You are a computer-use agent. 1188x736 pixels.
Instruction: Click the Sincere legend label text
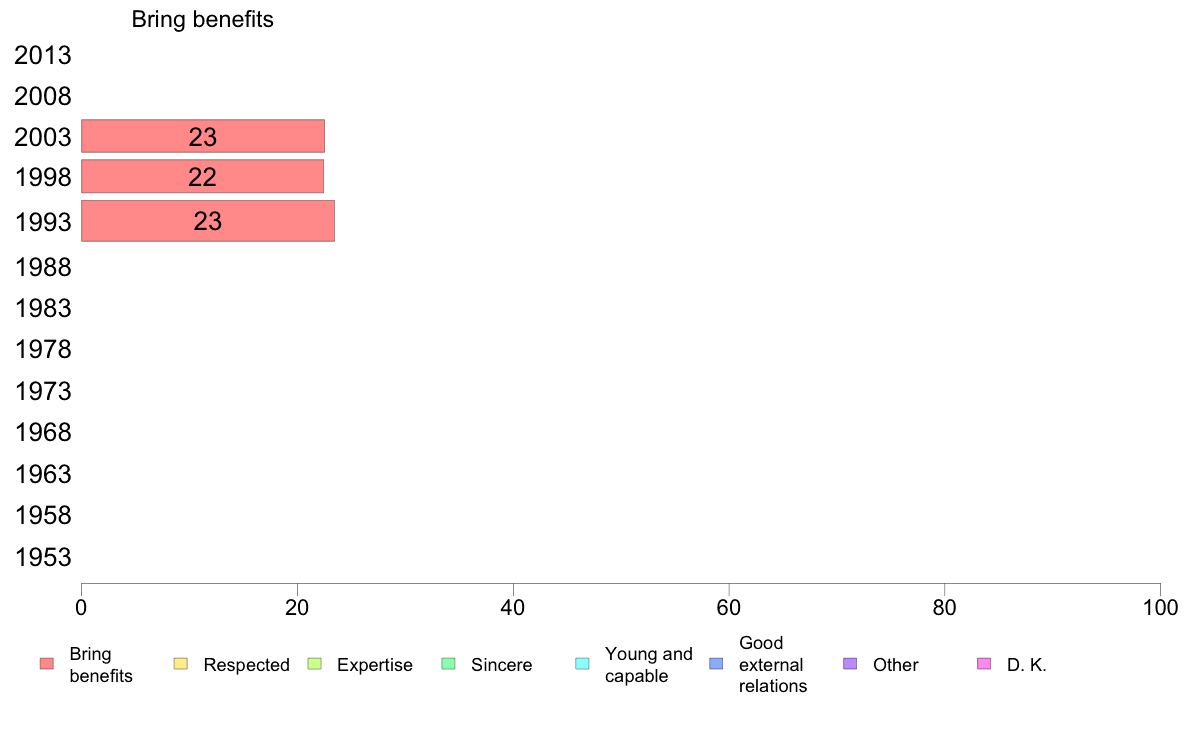pos(502,665)
